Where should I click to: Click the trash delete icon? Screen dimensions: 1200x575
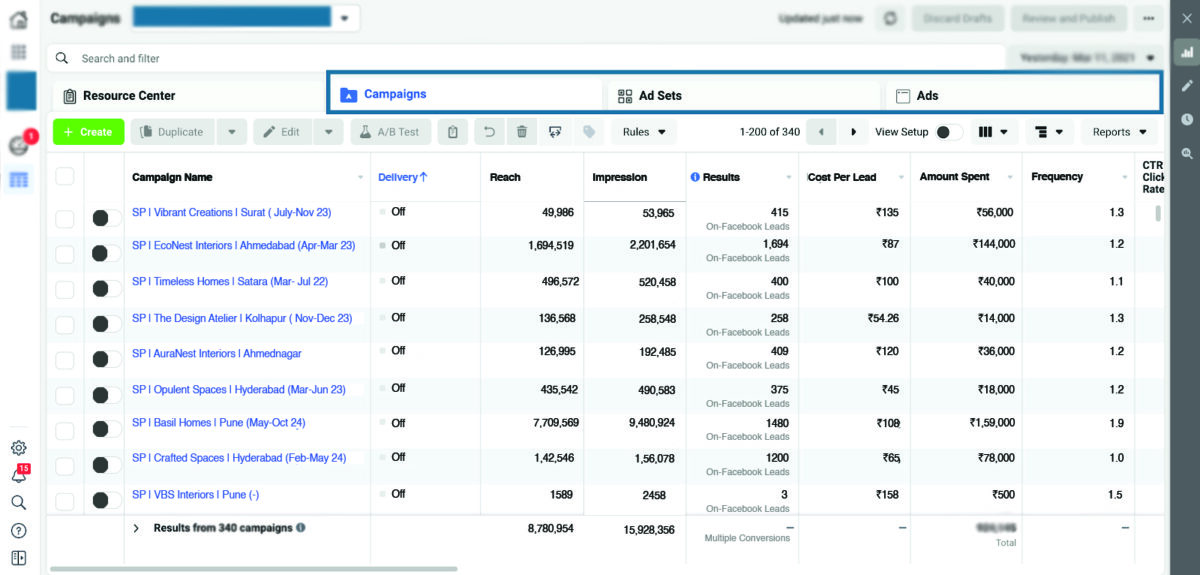pos(522,132)
